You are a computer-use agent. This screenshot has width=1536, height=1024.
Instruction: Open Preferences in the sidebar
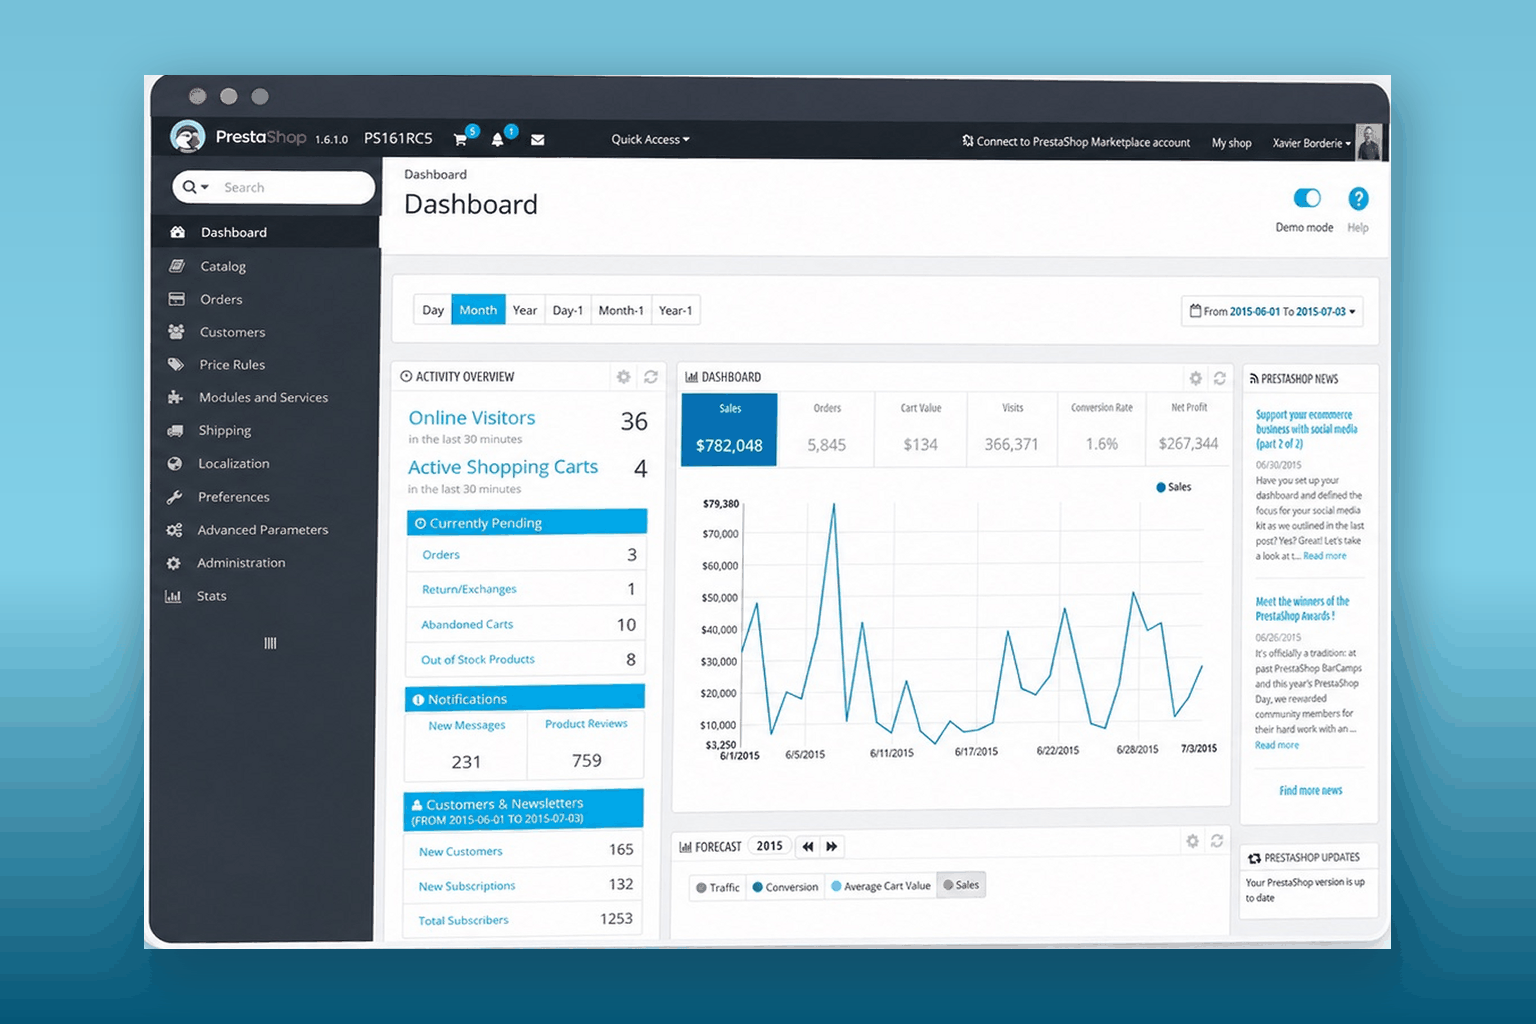point(265,496)
